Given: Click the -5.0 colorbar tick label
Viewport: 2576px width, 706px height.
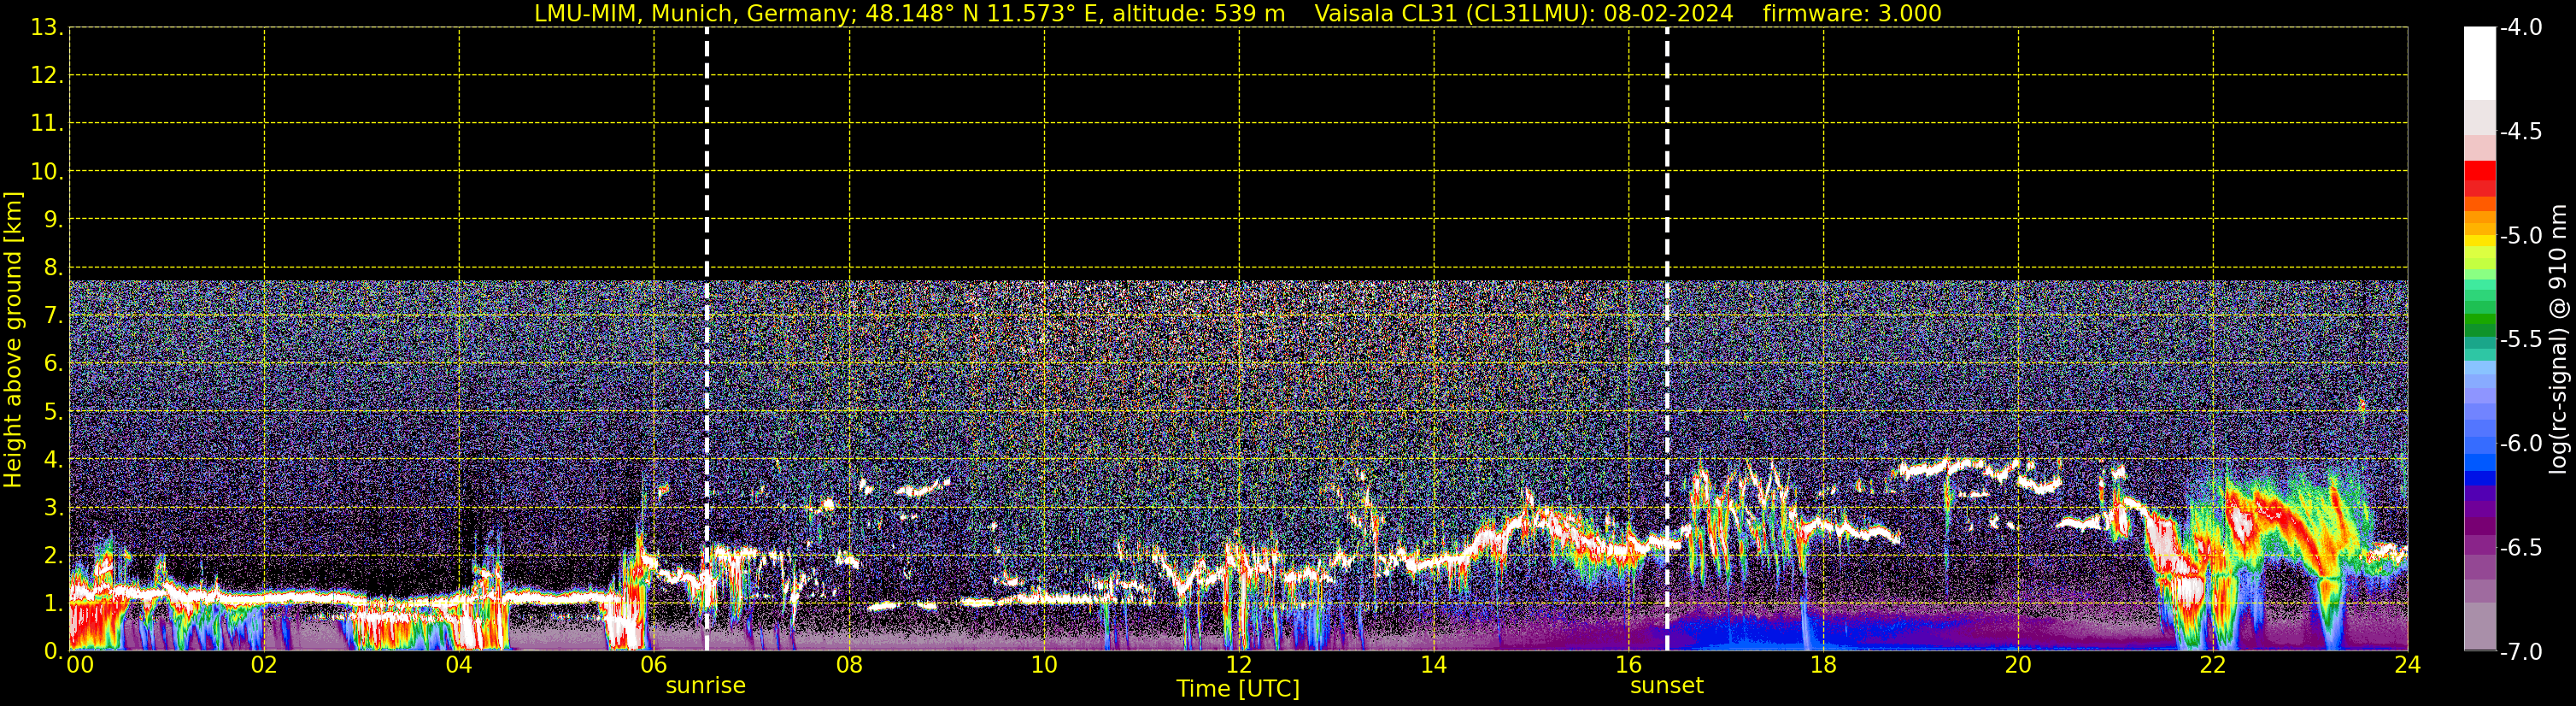Looking at the screenshot, I should click(x=2520, y=236).
